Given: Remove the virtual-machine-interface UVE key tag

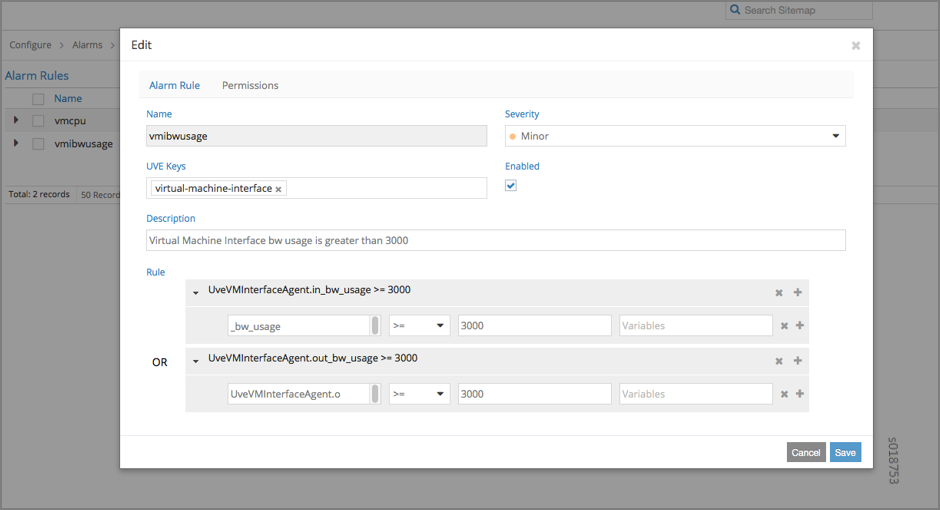Looking at the screenshot, I should pos(279,189).
